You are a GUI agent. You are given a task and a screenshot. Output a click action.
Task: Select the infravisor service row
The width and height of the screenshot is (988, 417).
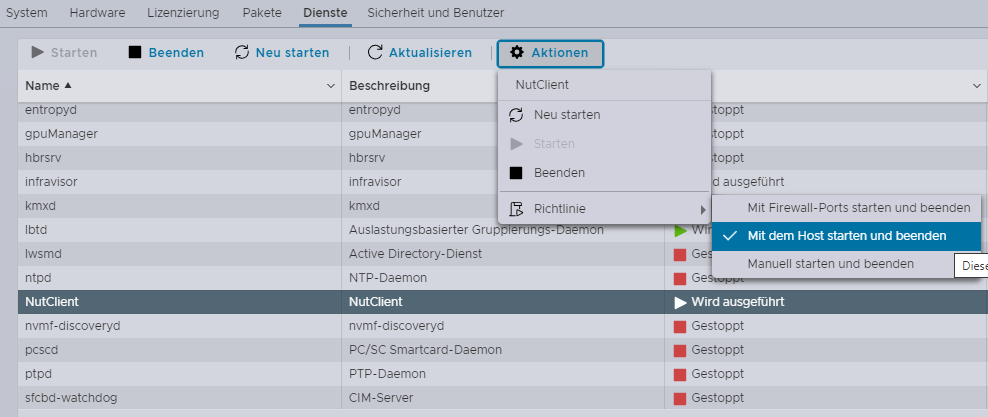[502, 182]
